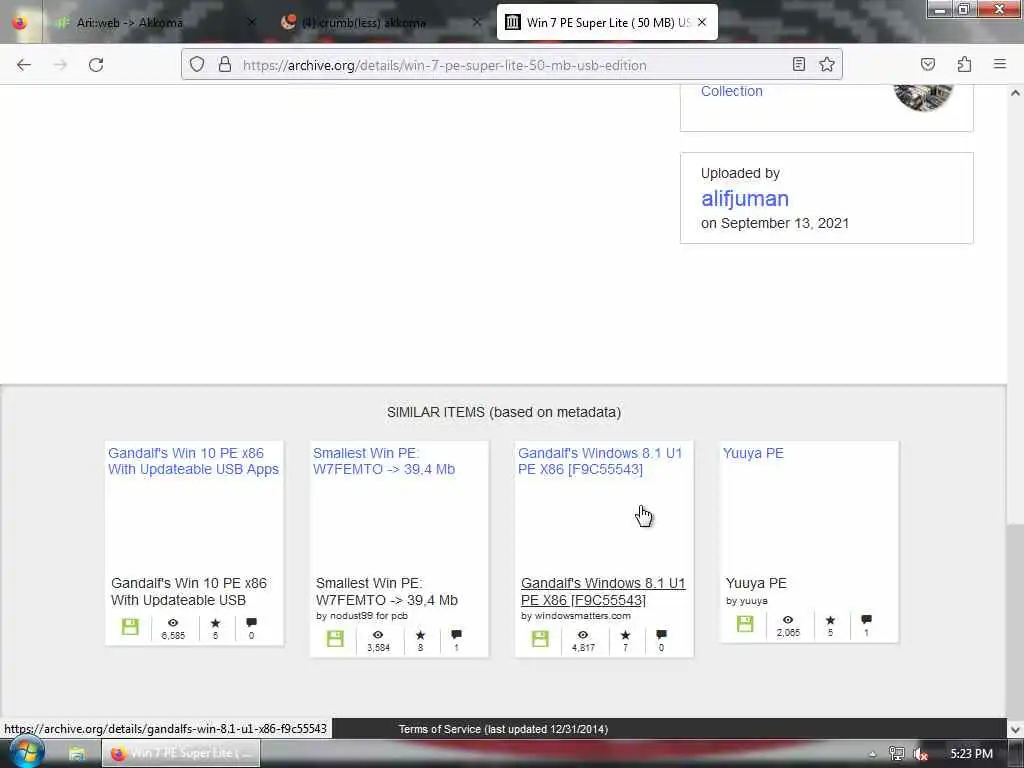Screen dimensions: 1024x768
Task: Click the black Yuuya PE card text
Action: click(756, 583)
